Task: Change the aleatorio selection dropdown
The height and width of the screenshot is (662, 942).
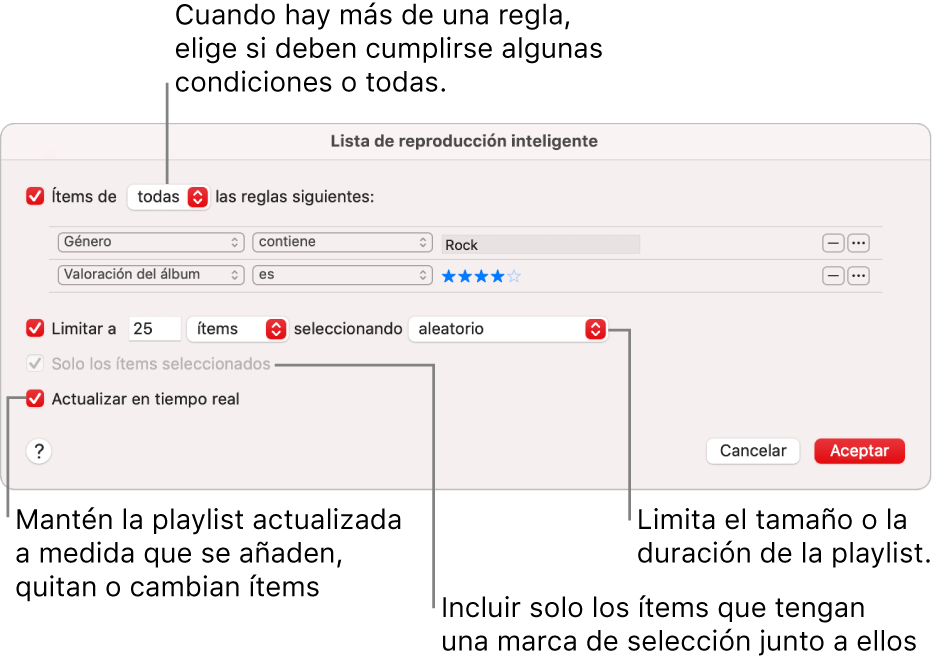Action: 507,328
